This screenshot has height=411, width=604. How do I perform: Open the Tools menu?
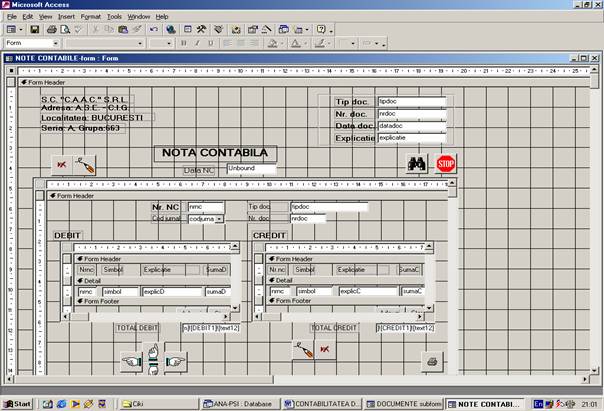(x=114, y=17)
